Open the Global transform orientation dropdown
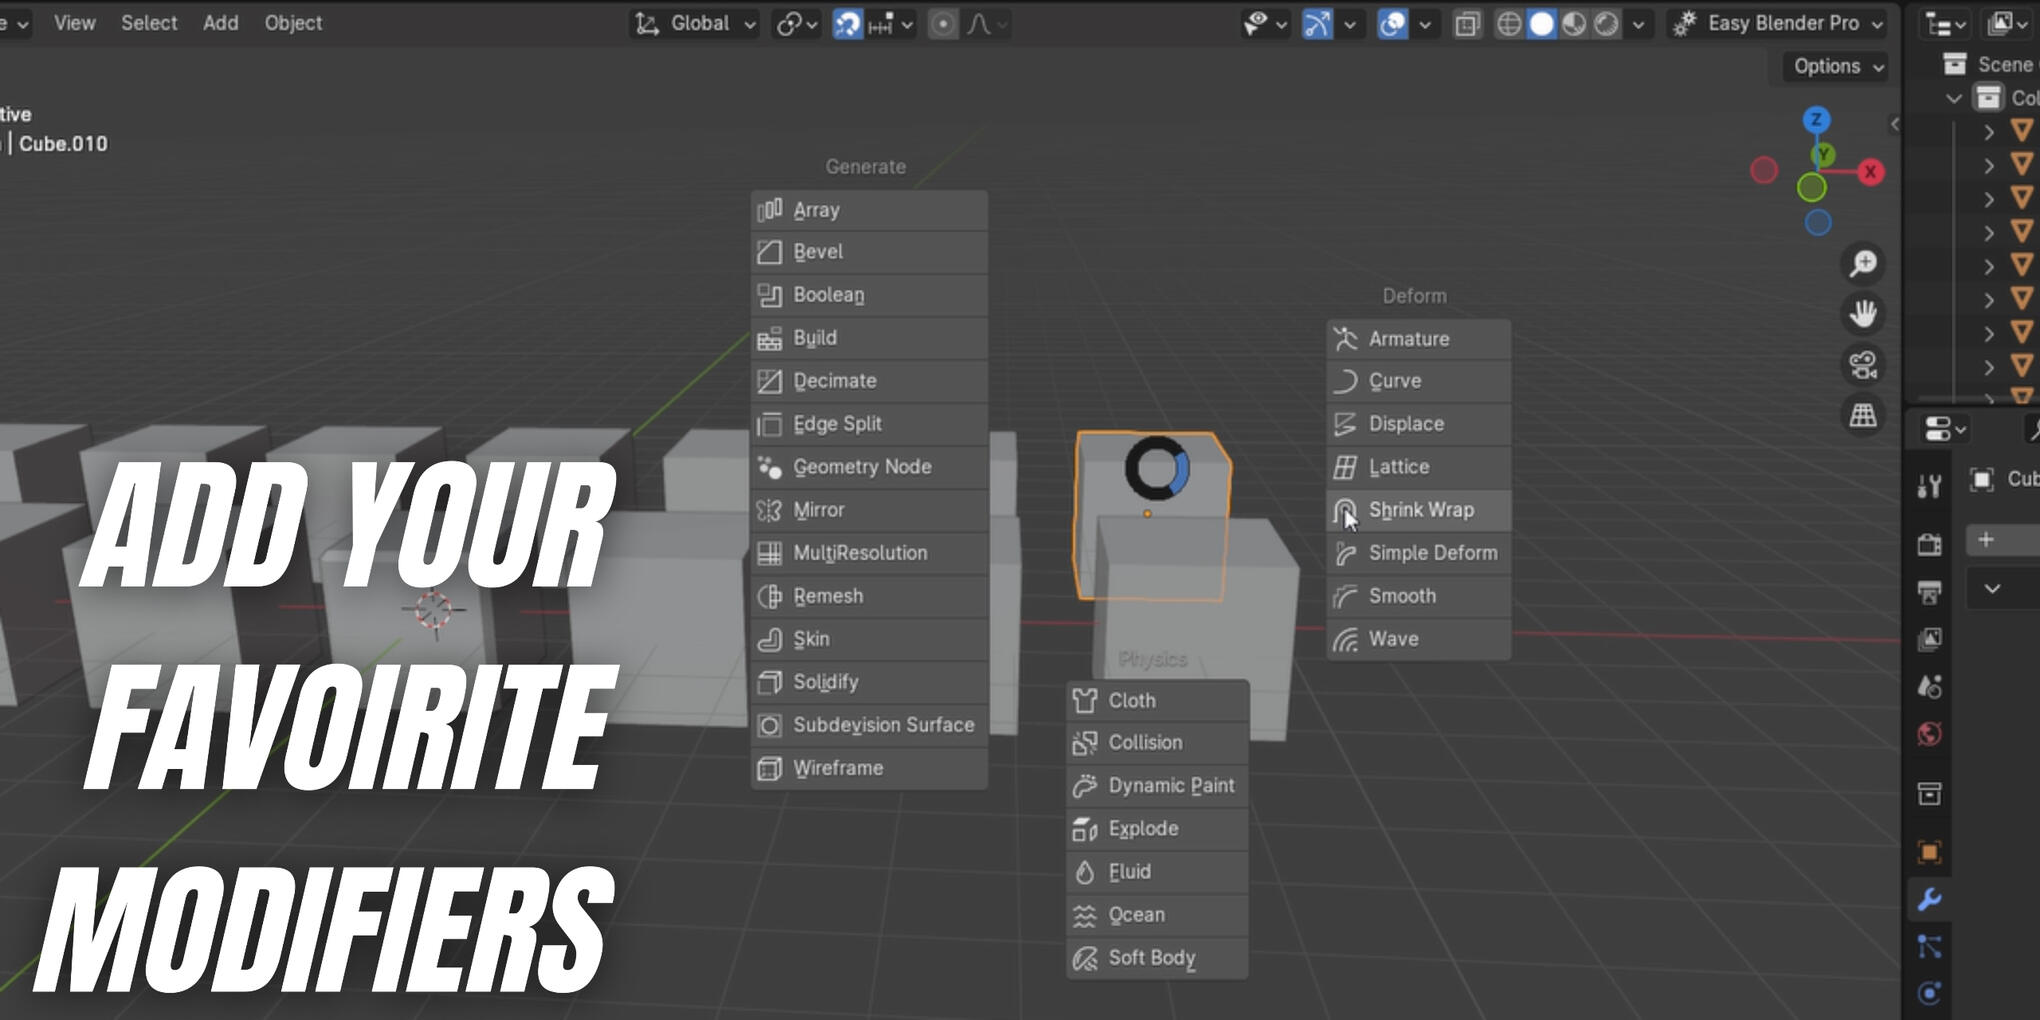 pos(696,24)
